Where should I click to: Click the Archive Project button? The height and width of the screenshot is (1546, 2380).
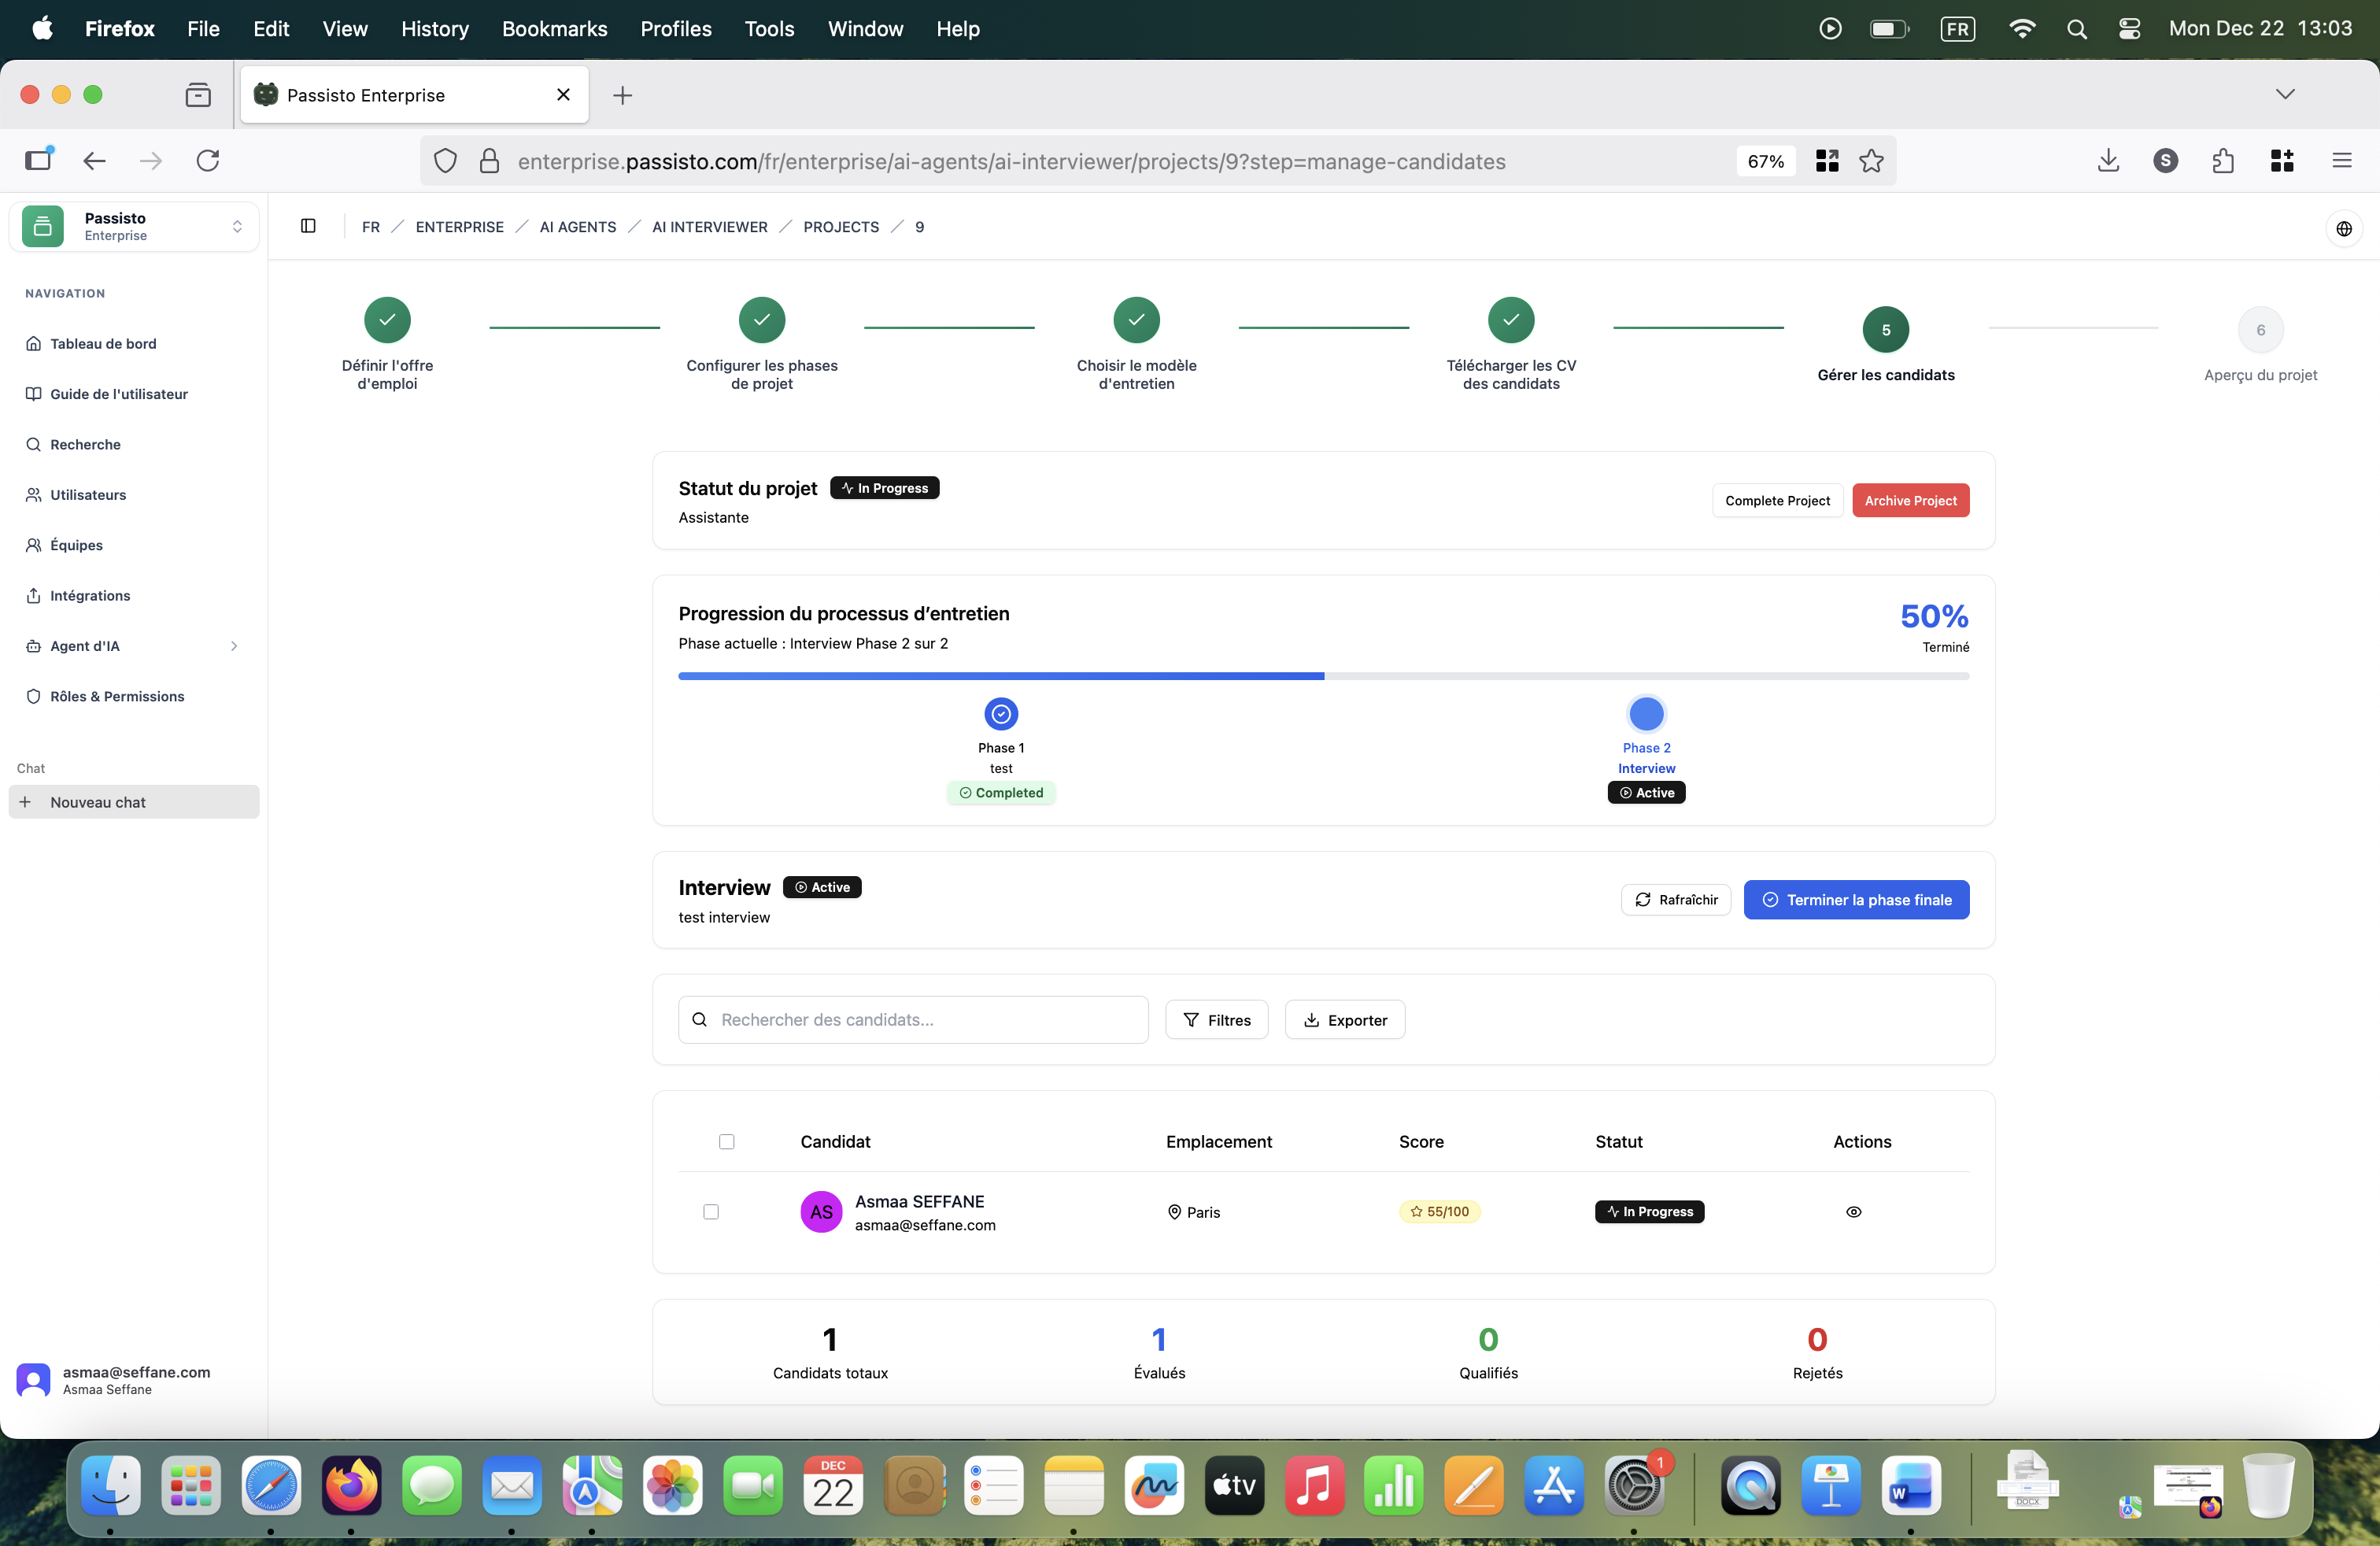1909,500
